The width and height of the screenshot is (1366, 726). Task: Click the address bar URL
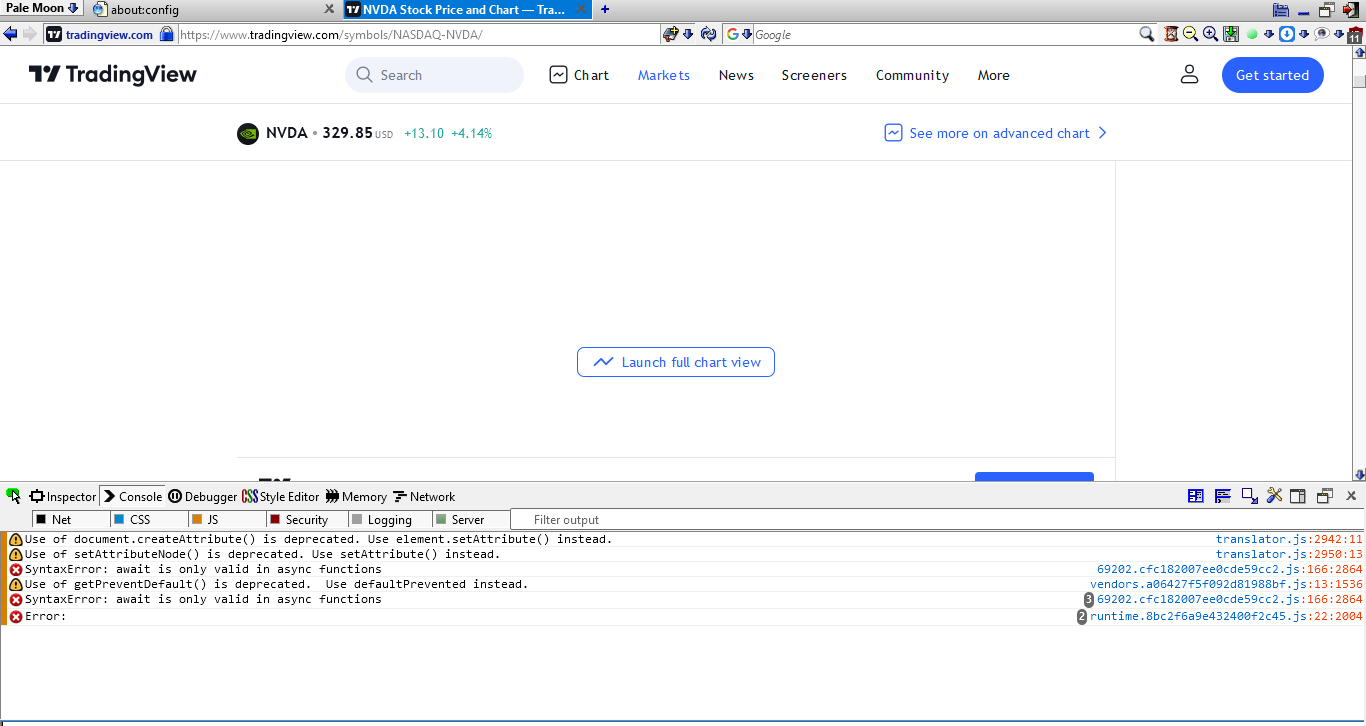[x=419, y=34]
